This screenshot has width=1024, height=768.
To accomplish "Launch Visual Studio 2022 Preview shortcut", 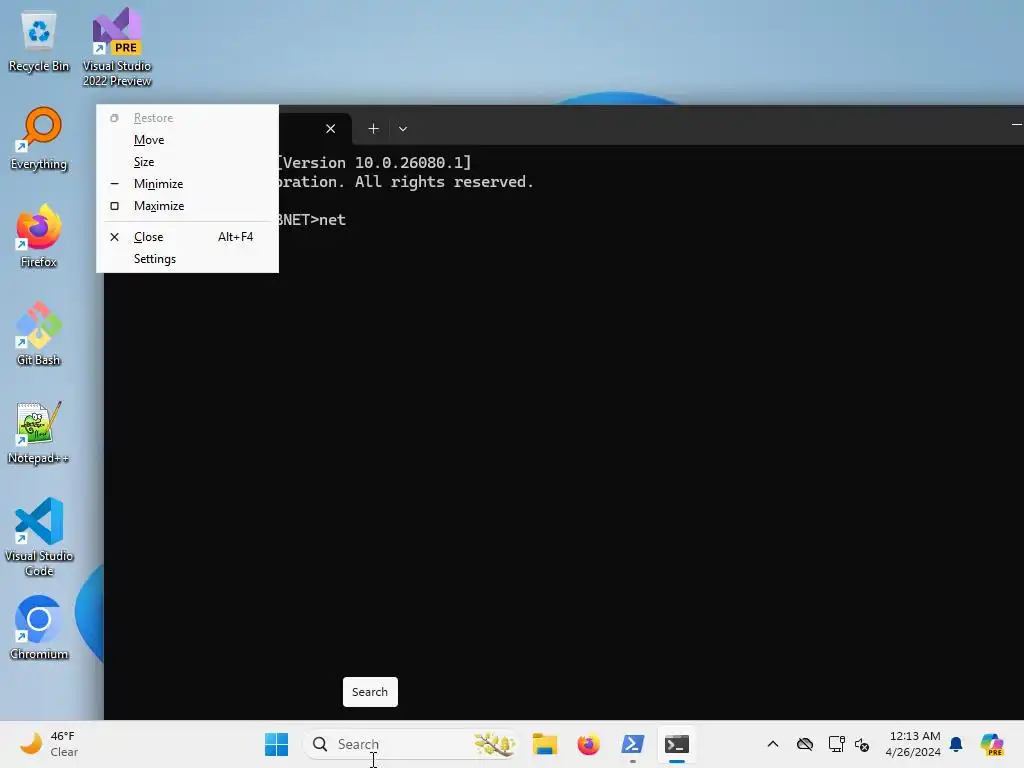I will pos(117,47).
